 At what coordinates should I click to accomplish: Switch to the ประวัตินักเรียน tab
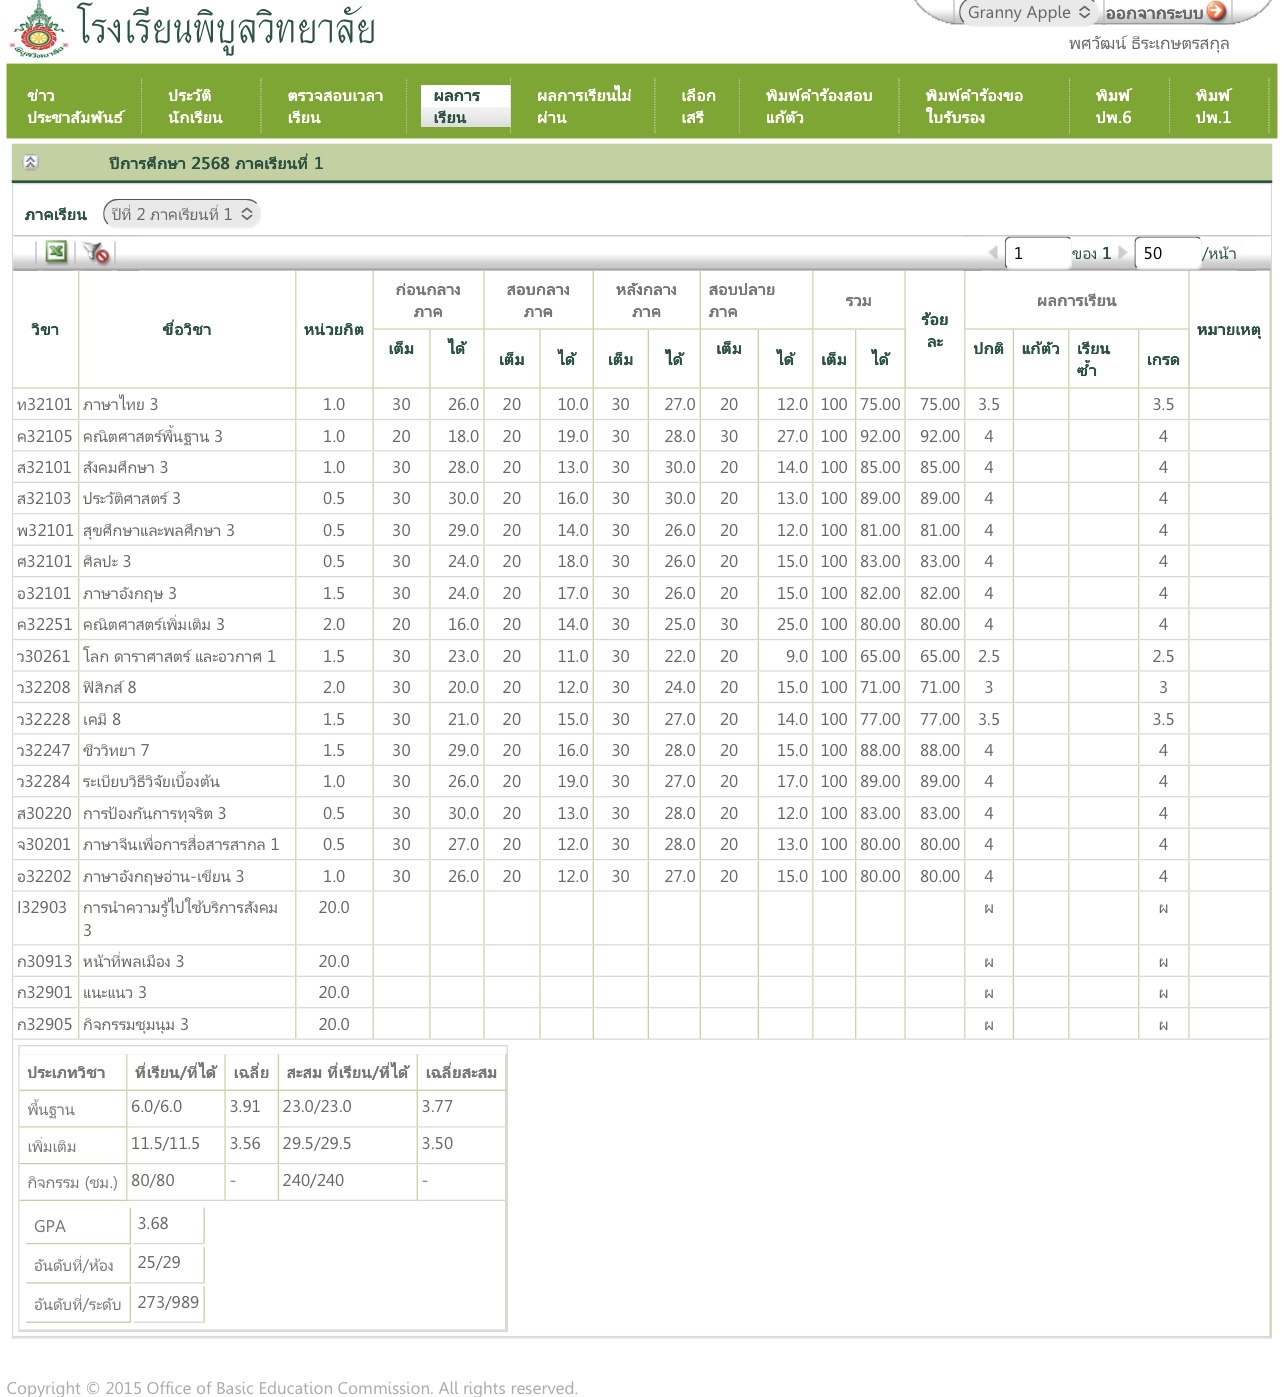tap(195, 106)
